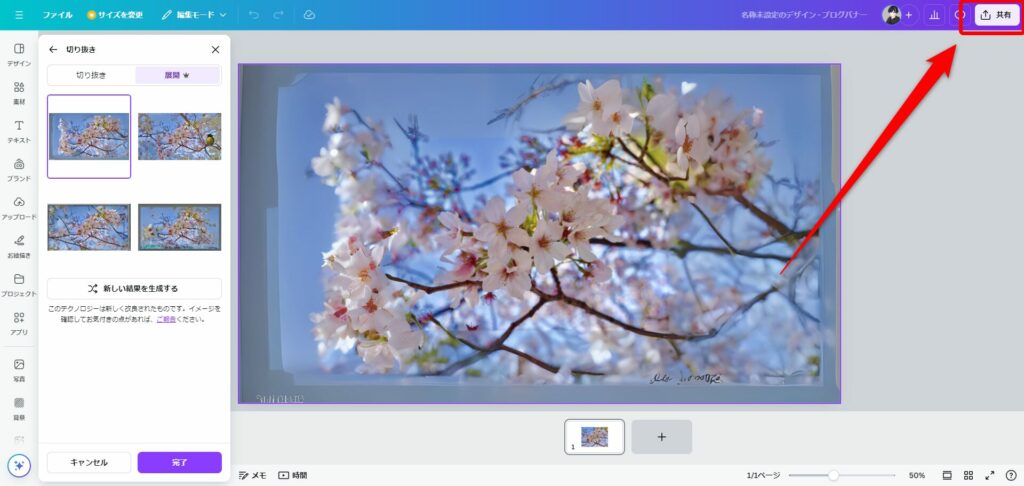
Task: Click 新しい結果を生成する button
Action: click(x=134, y=288)
